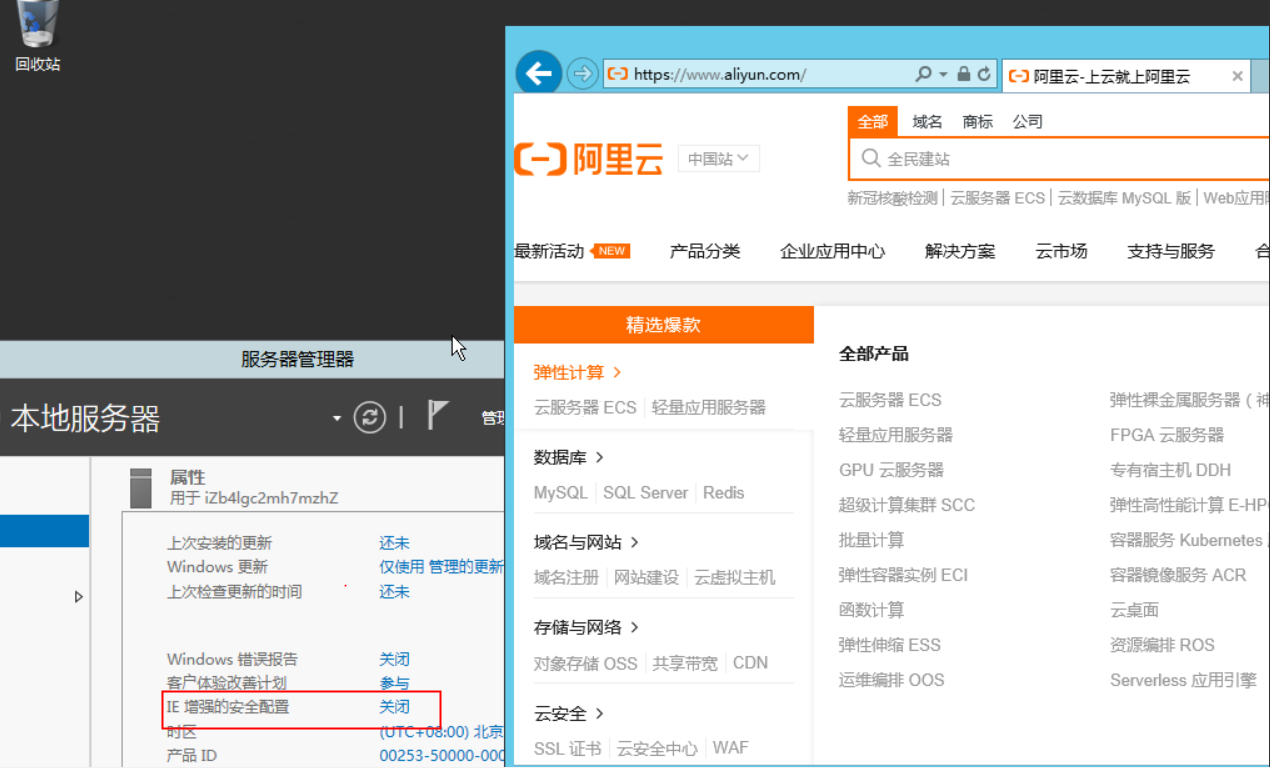Click the 阿里云 logo on the webpage
The width and height of the screenshot is (1270, 768).
(x=588, y=159)
